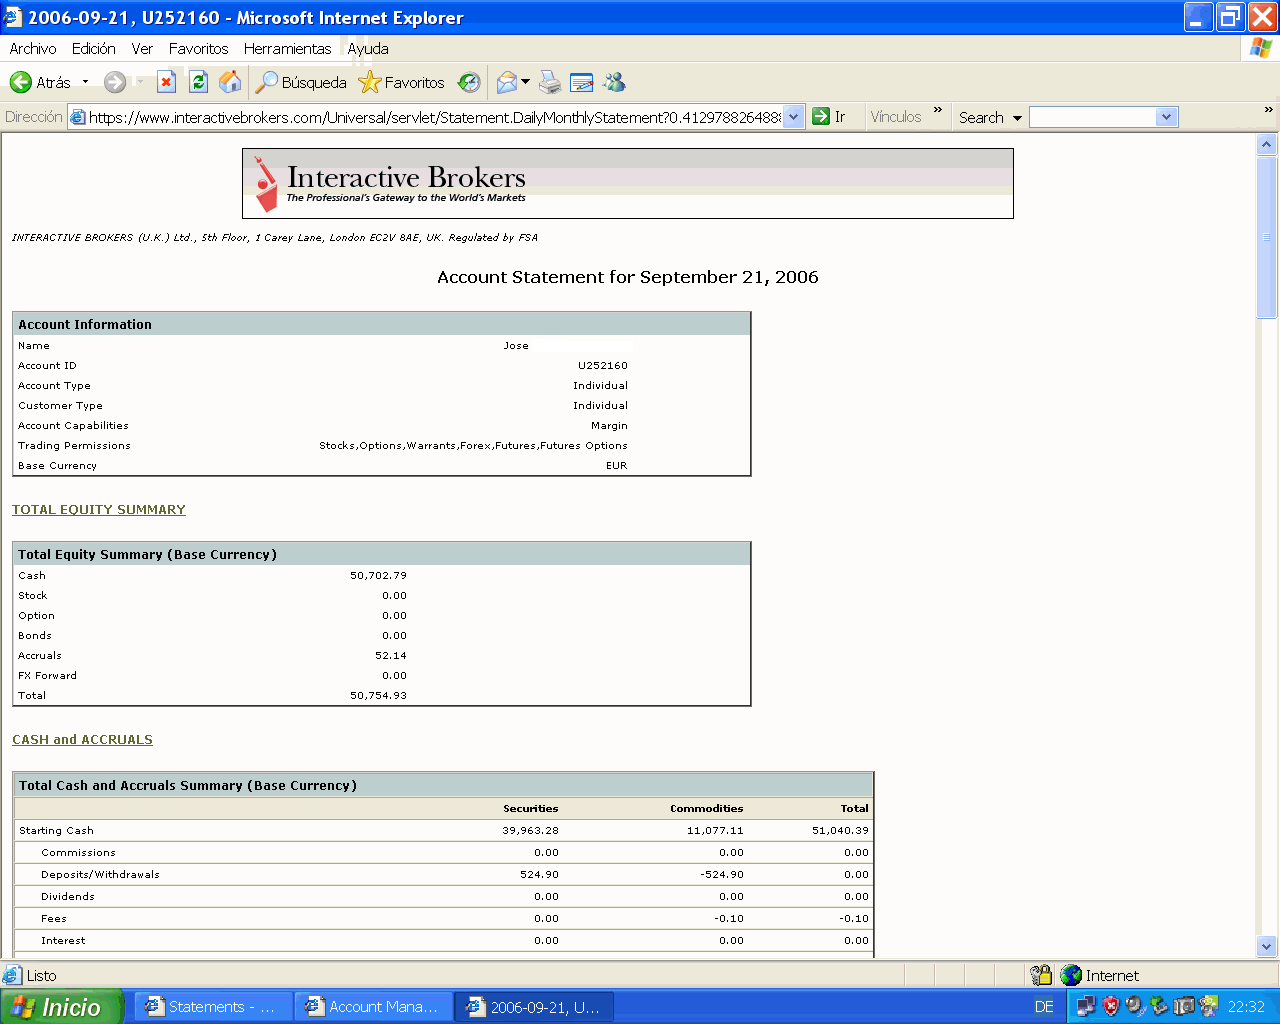Click the Internet zone globe icon
Screen dimensions: 1280x1024
(1071, 975)
